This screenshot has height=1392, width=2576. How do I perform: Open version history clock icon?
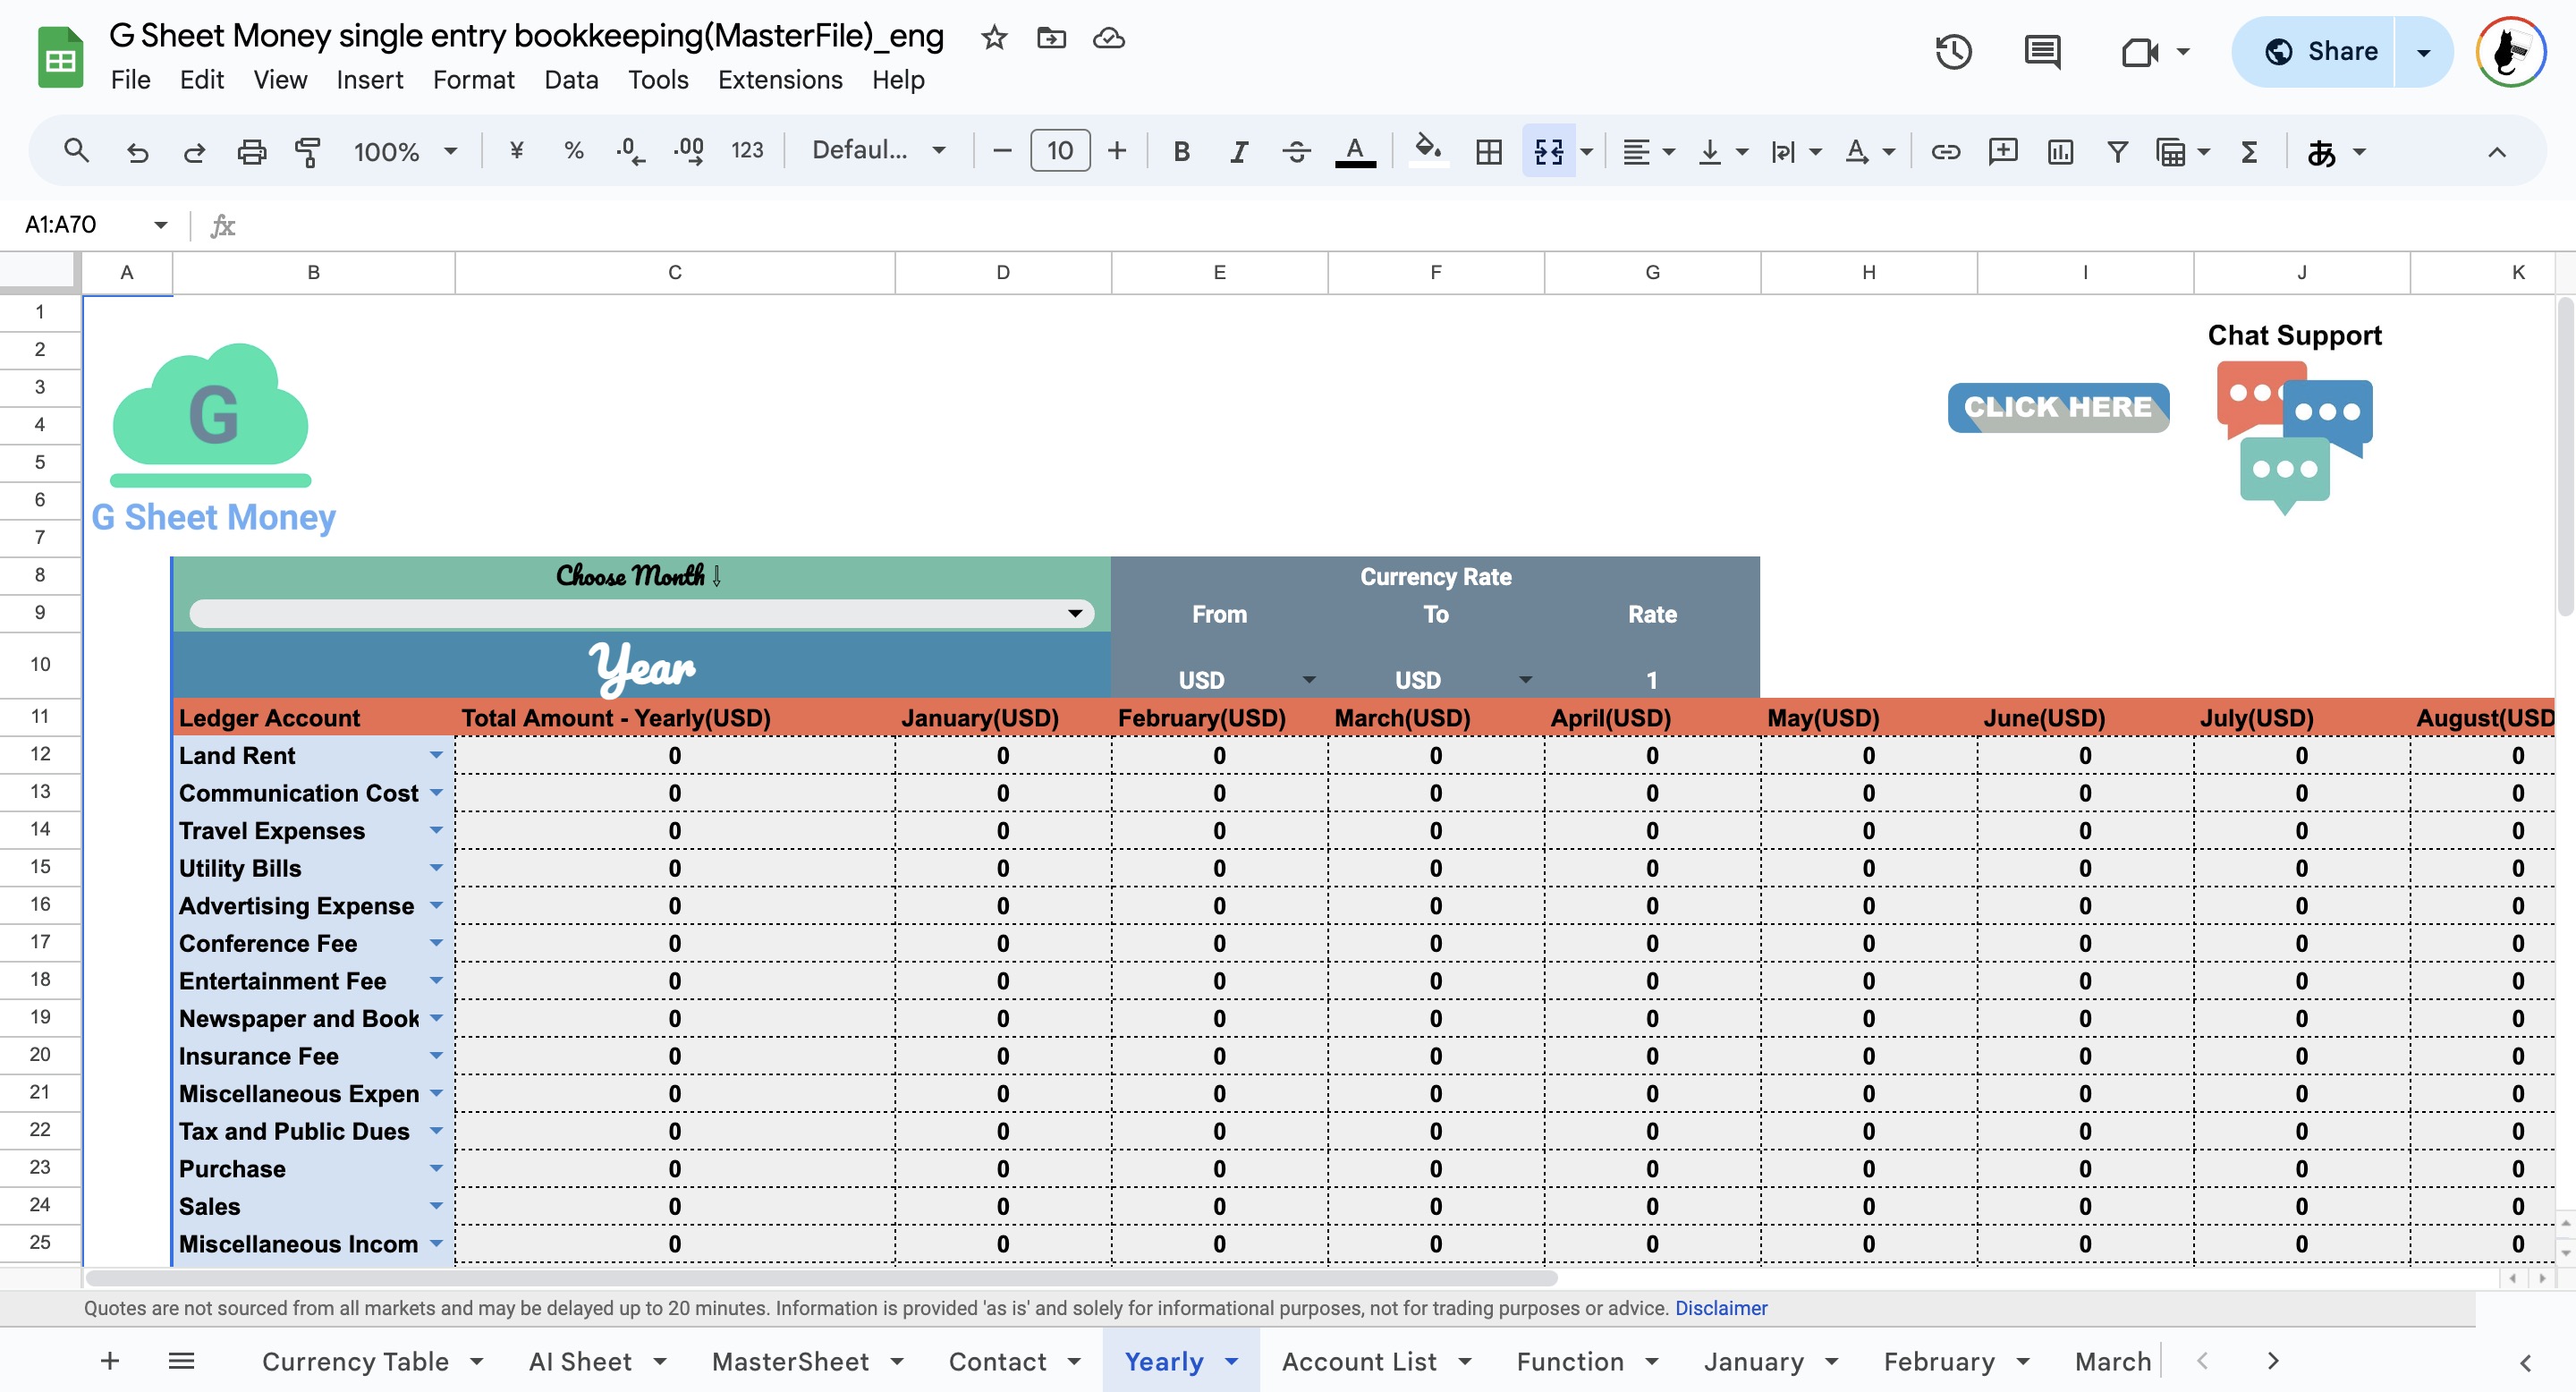click(1953, 52)
